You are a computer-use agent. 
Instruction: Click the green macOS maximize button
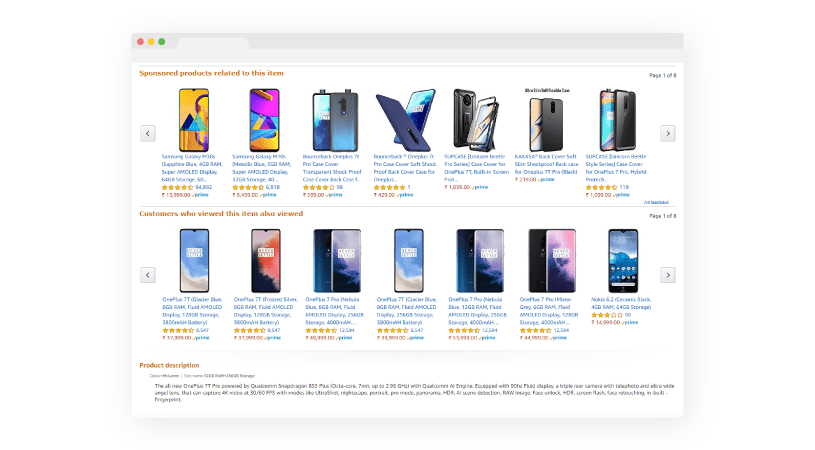click(x=162, y=42)
